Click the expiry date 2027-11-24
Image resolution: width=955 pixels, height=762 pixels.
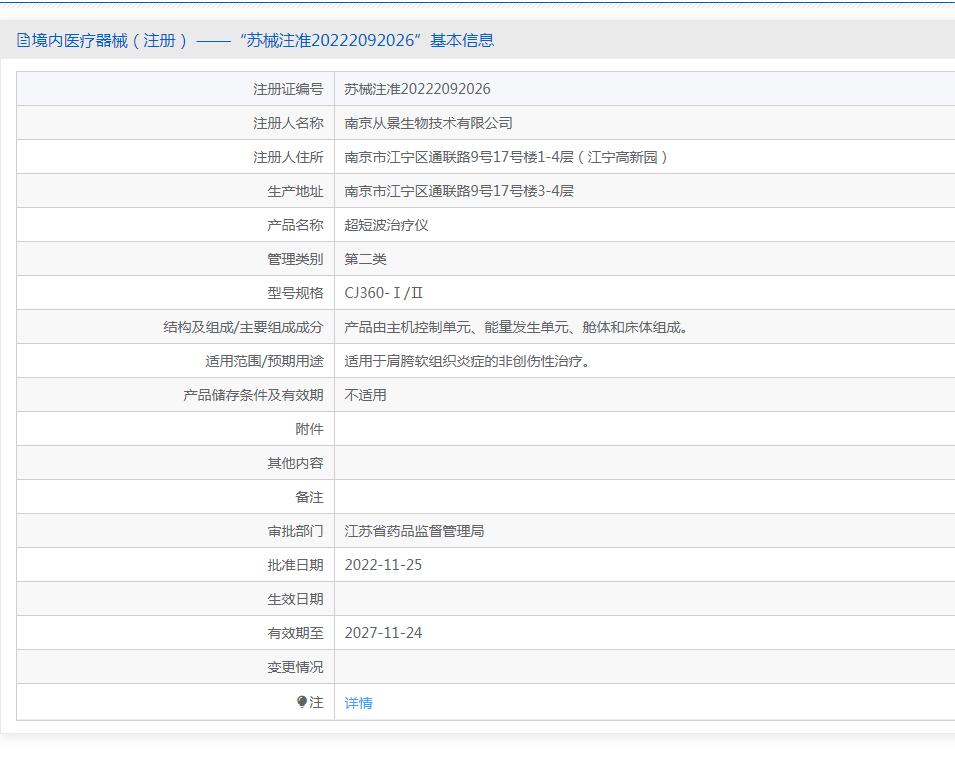pos(383,633)
